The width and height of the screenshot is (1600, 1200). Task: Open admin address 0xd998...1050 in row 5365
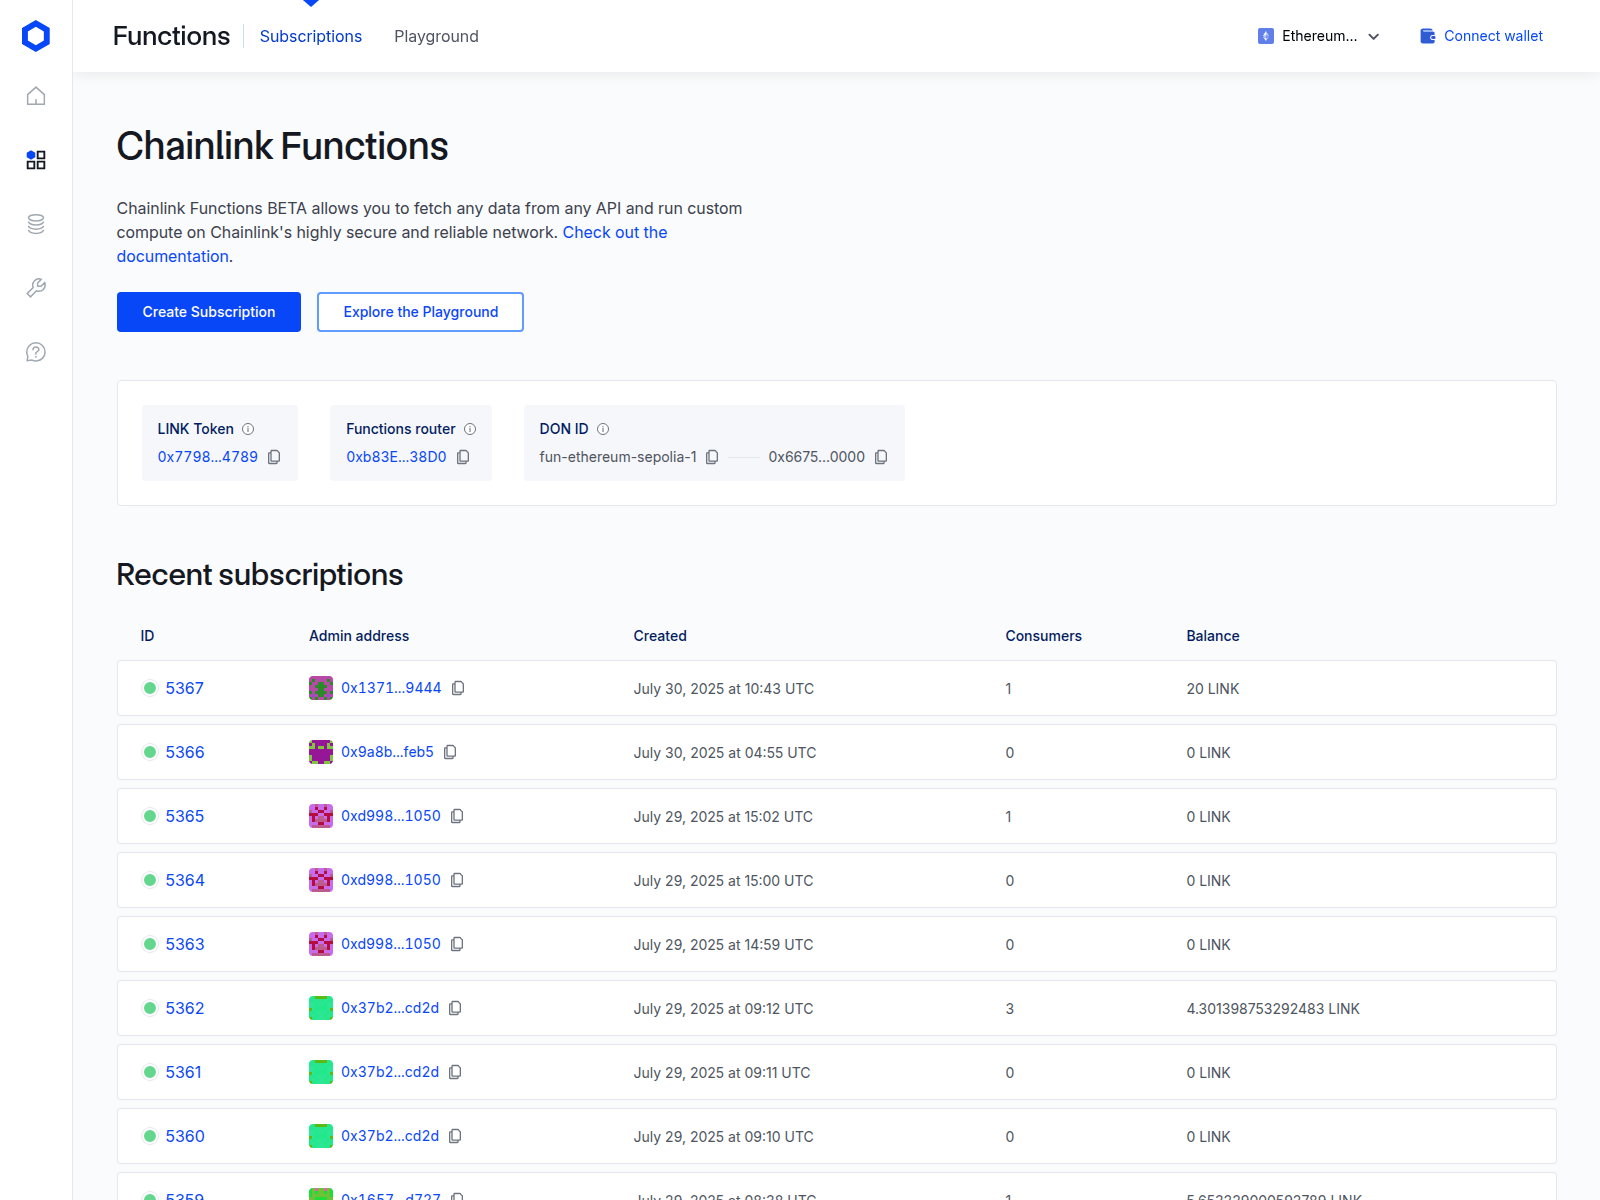391,816
